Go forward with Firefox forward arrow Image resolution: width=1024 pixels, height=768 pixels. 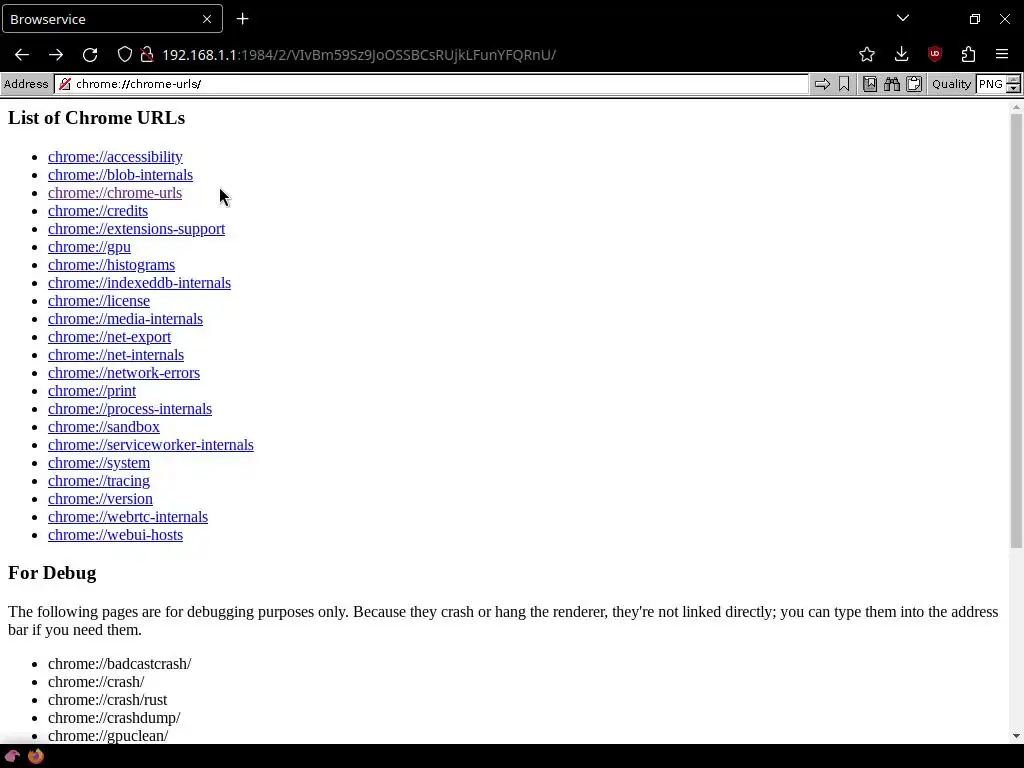click(x=56, y=55)
